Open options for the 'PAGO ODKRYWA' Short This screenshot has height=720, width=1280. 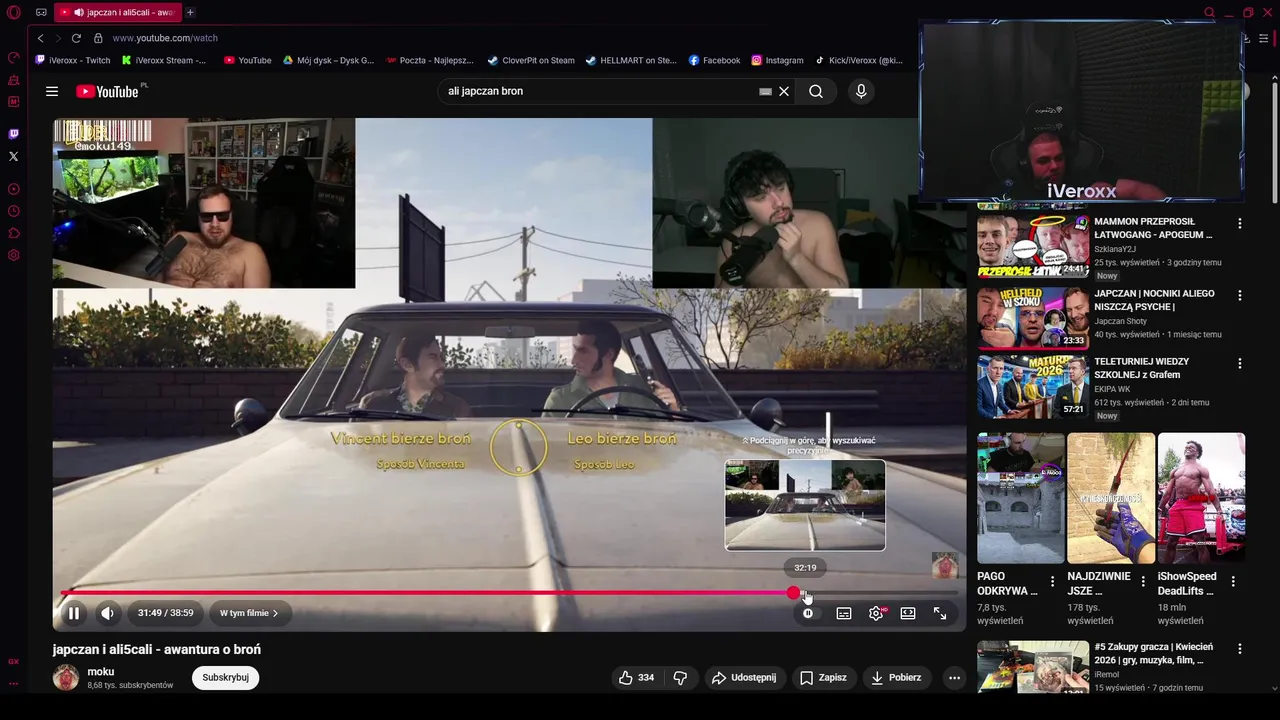[x=1052, y=581]
